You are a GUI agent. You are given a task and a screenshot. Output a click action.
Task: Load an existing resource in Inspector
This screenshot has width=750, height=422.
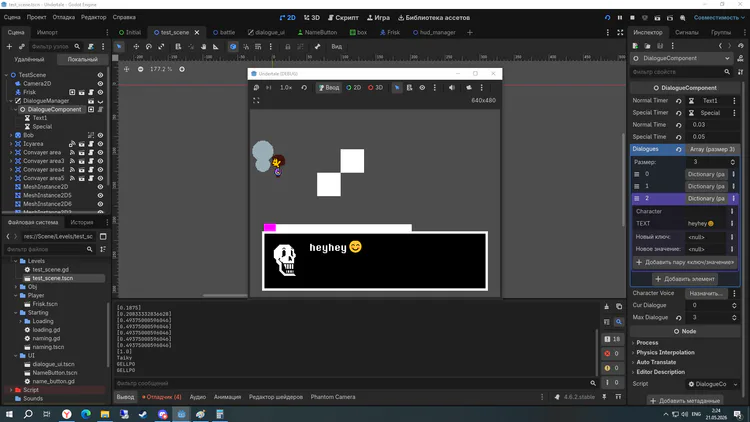[x=647, y=46]
